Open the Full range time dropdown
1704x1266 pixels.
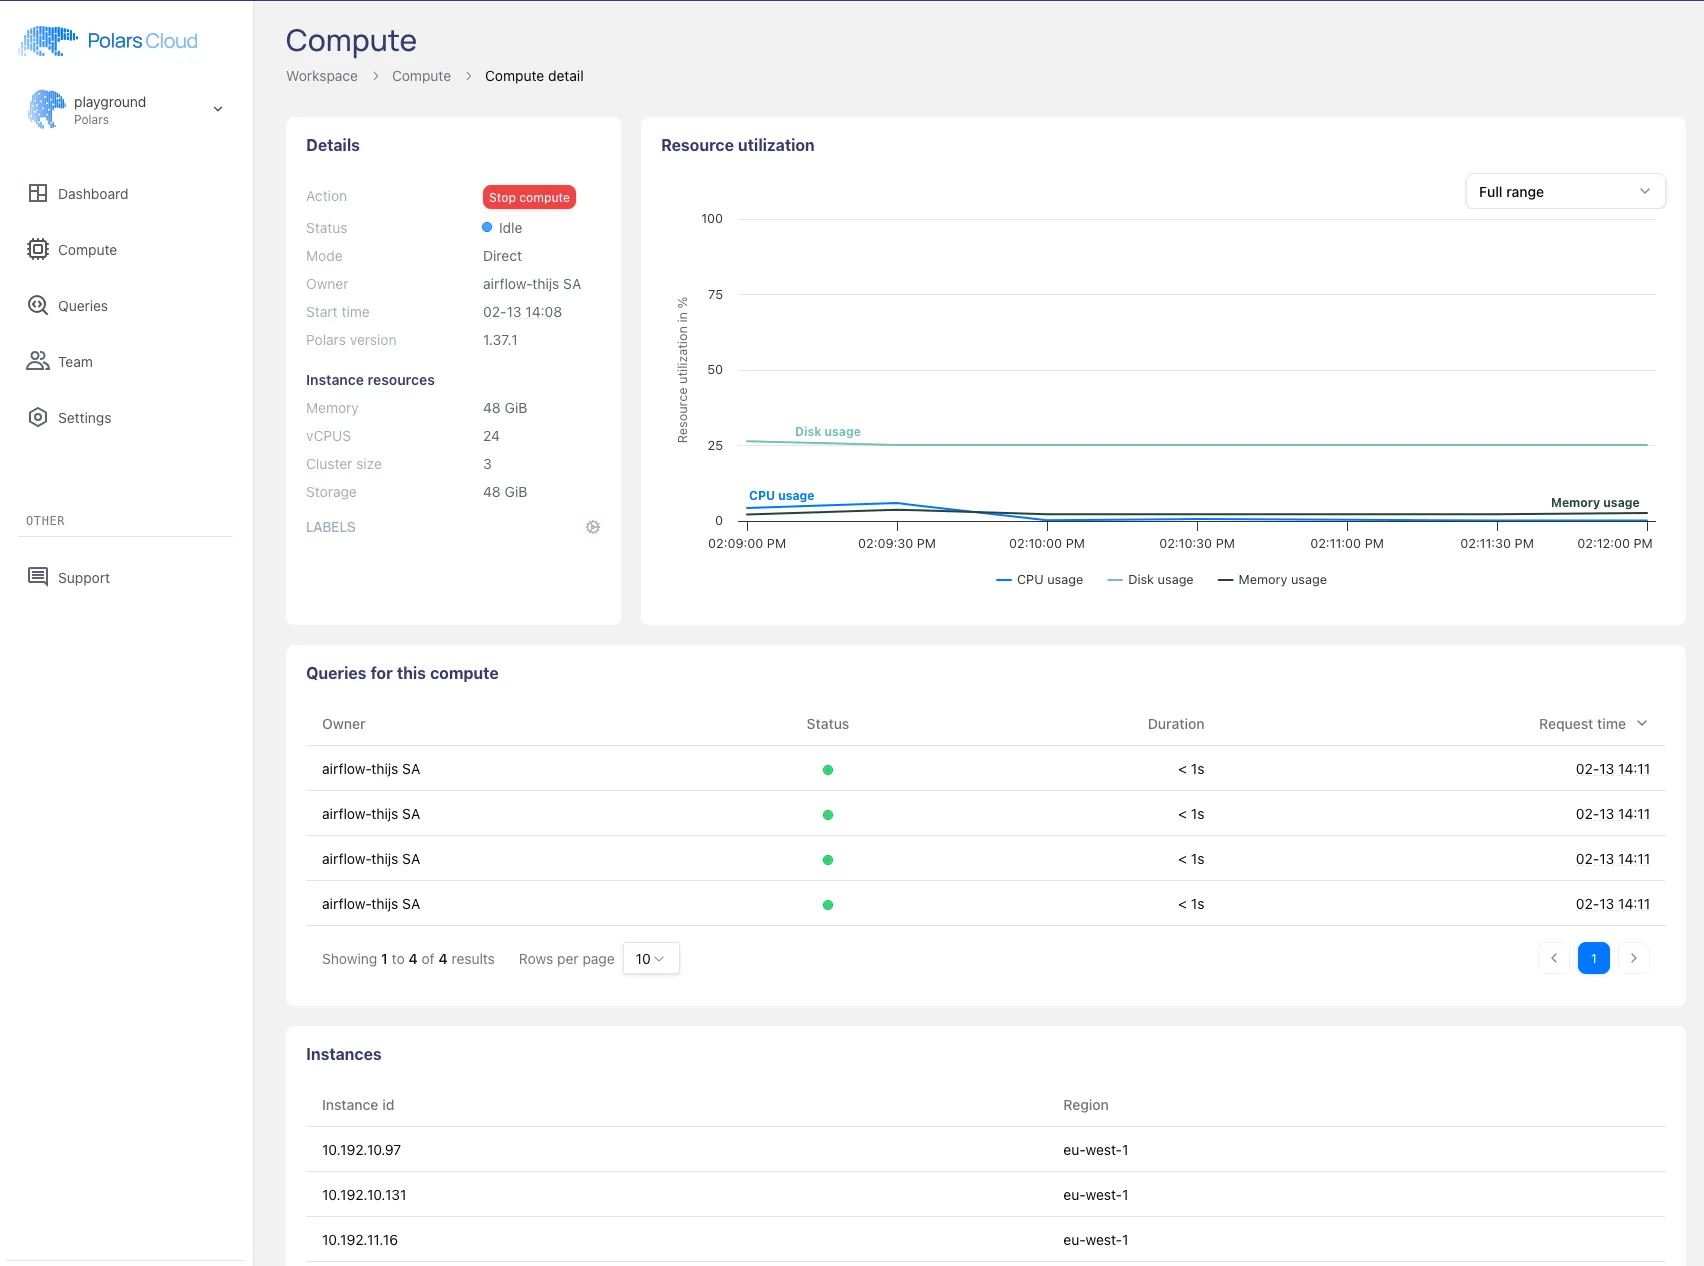point(1564,191)
